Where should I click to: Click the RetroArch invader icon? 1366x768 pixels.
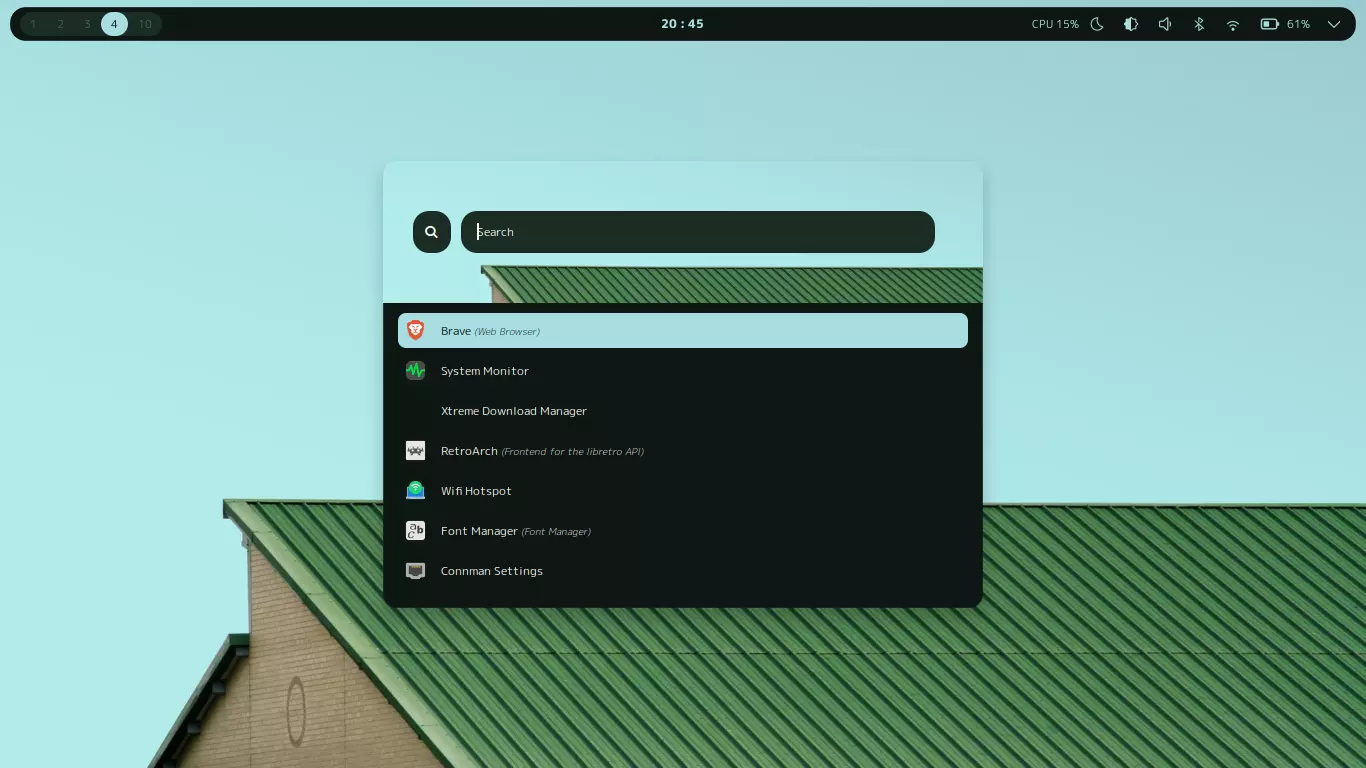(415, 451)
